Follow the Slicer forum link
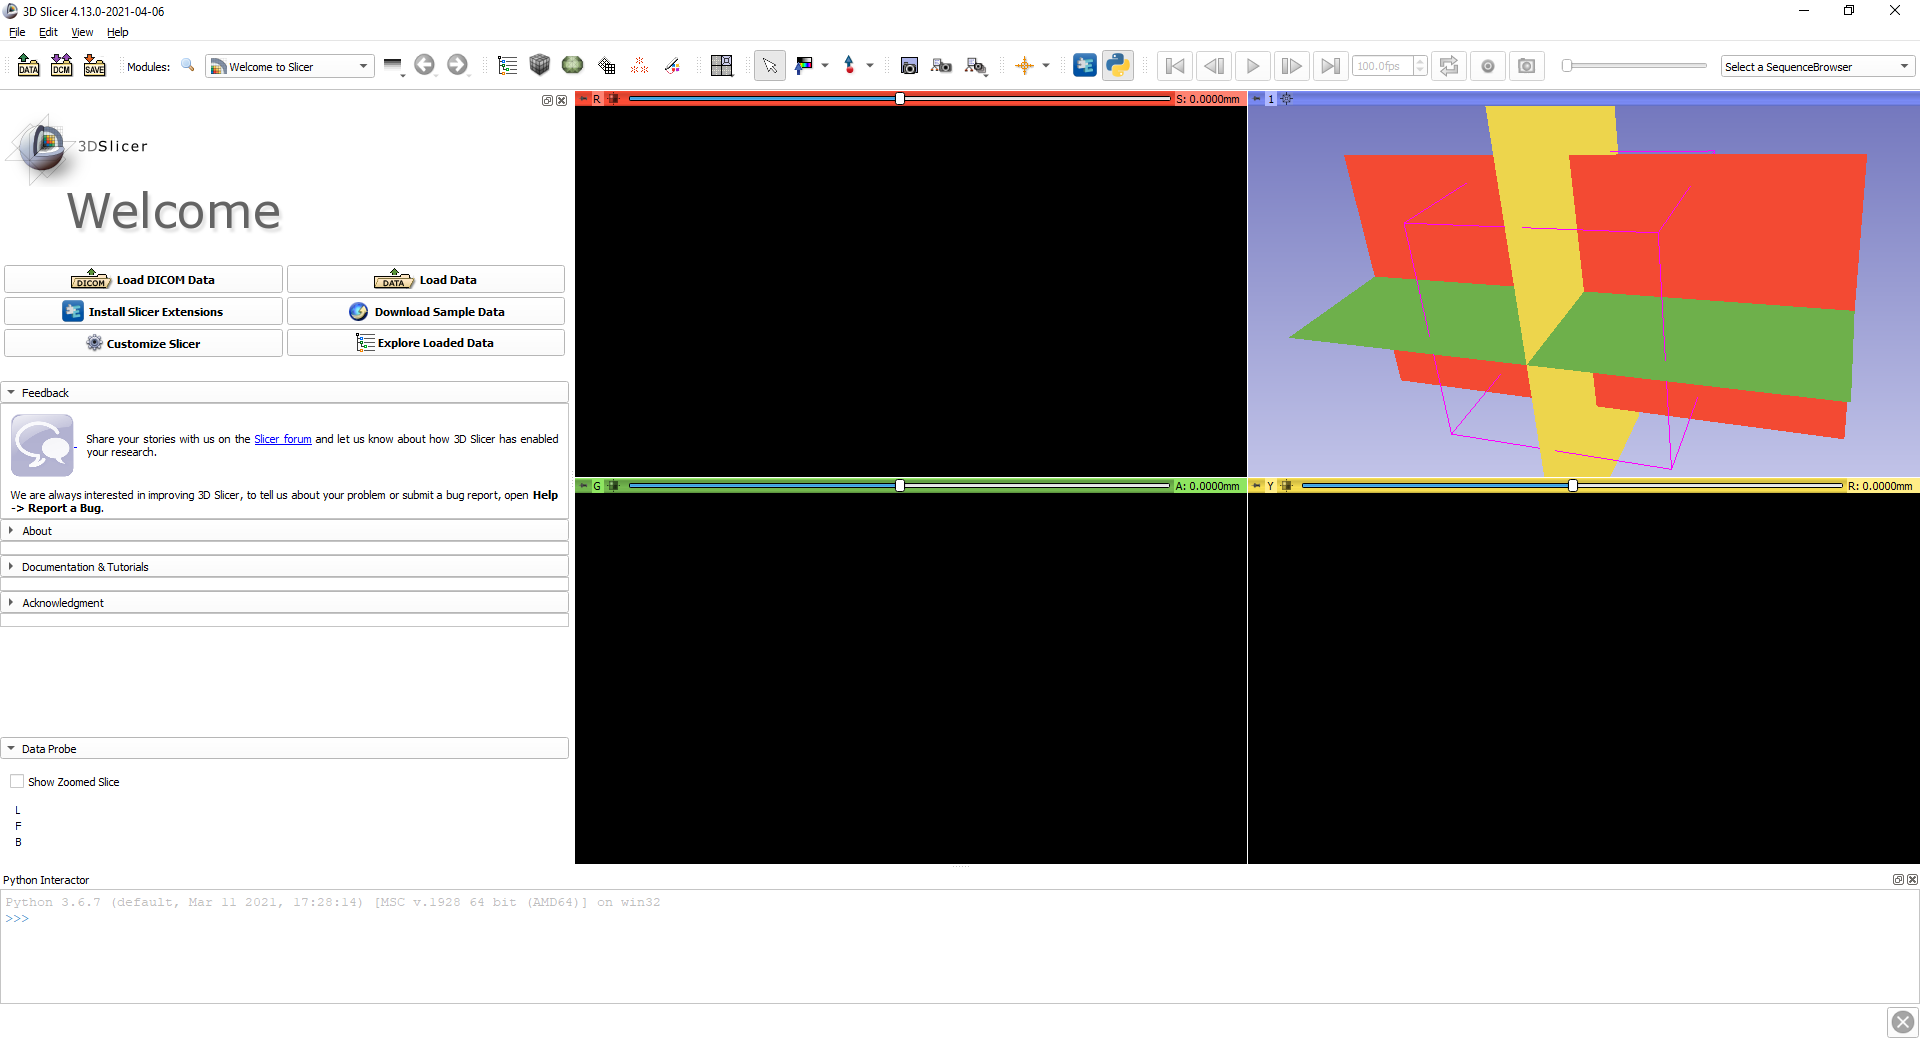The image size is (1920, 1040). click(283, 439)
